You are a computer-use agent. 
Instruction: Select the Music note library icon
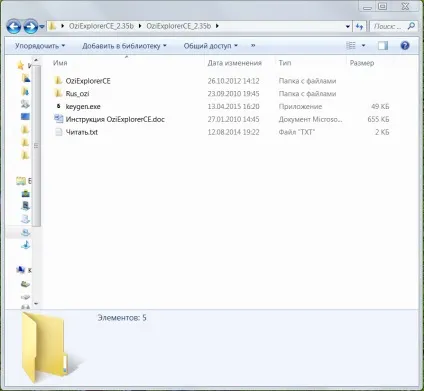click(x=26, y=245)
